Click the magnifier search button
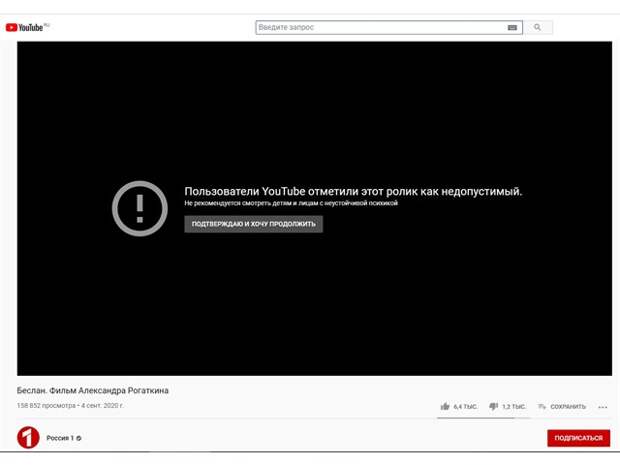The height and width of the screenshot is (465, 620). (x=537, y=27)
